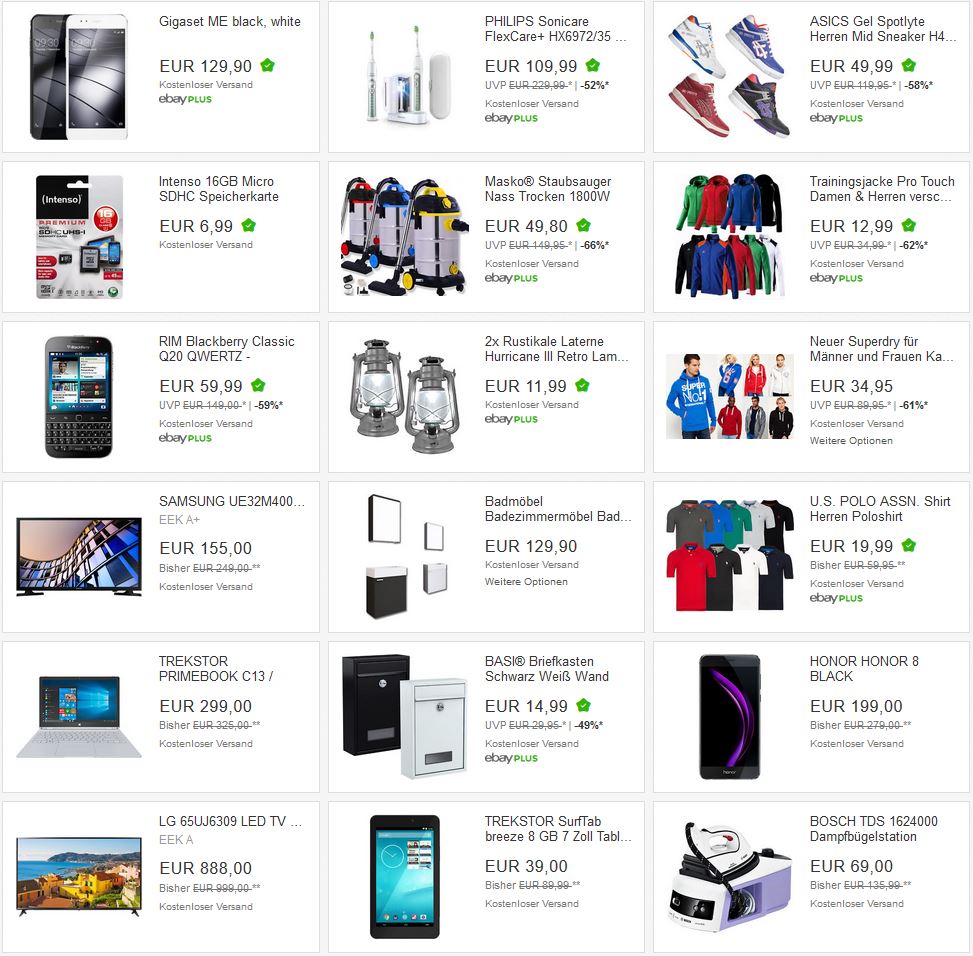The height and width of the screenshot is (956, 973).
Task: Click green badge next to Philips Sonicare price
Action: pos(593,65)
